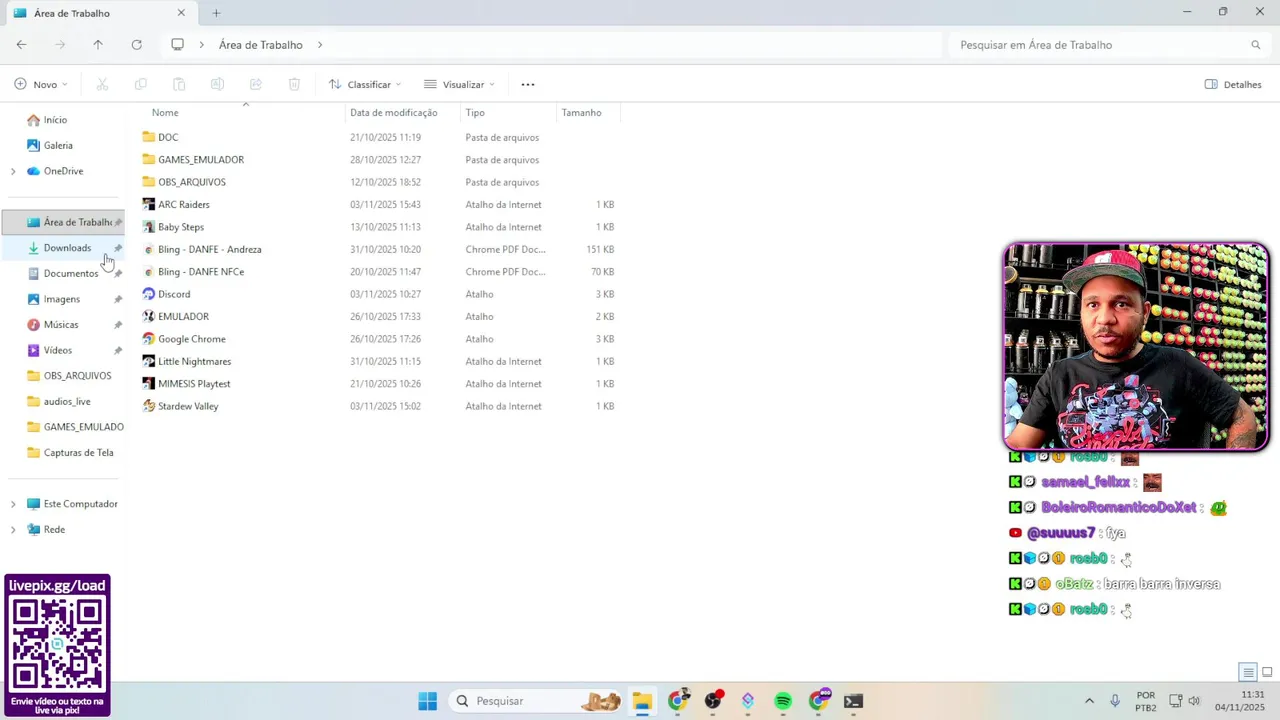The image size is (1280, 720).
Task: Sort by the Tipo column header
Action: pyautogui.click(x=475, y=113)
